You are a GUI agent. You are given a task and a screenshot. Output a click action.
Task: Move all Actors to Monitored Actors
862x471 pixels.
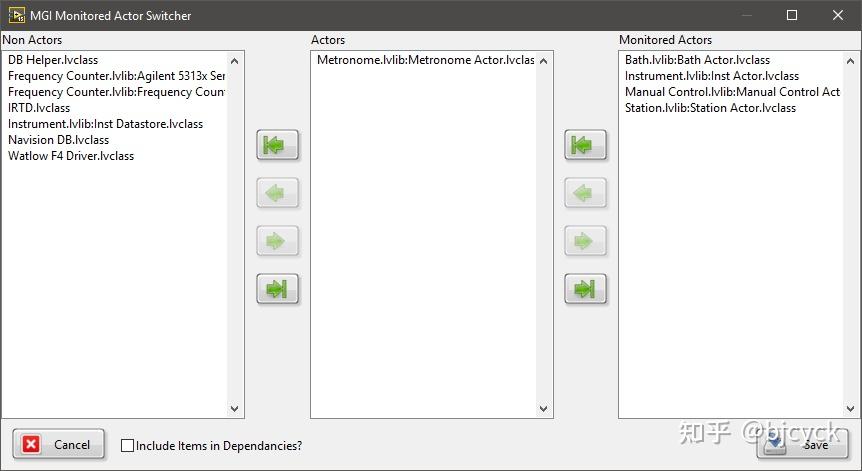[585, 289]
